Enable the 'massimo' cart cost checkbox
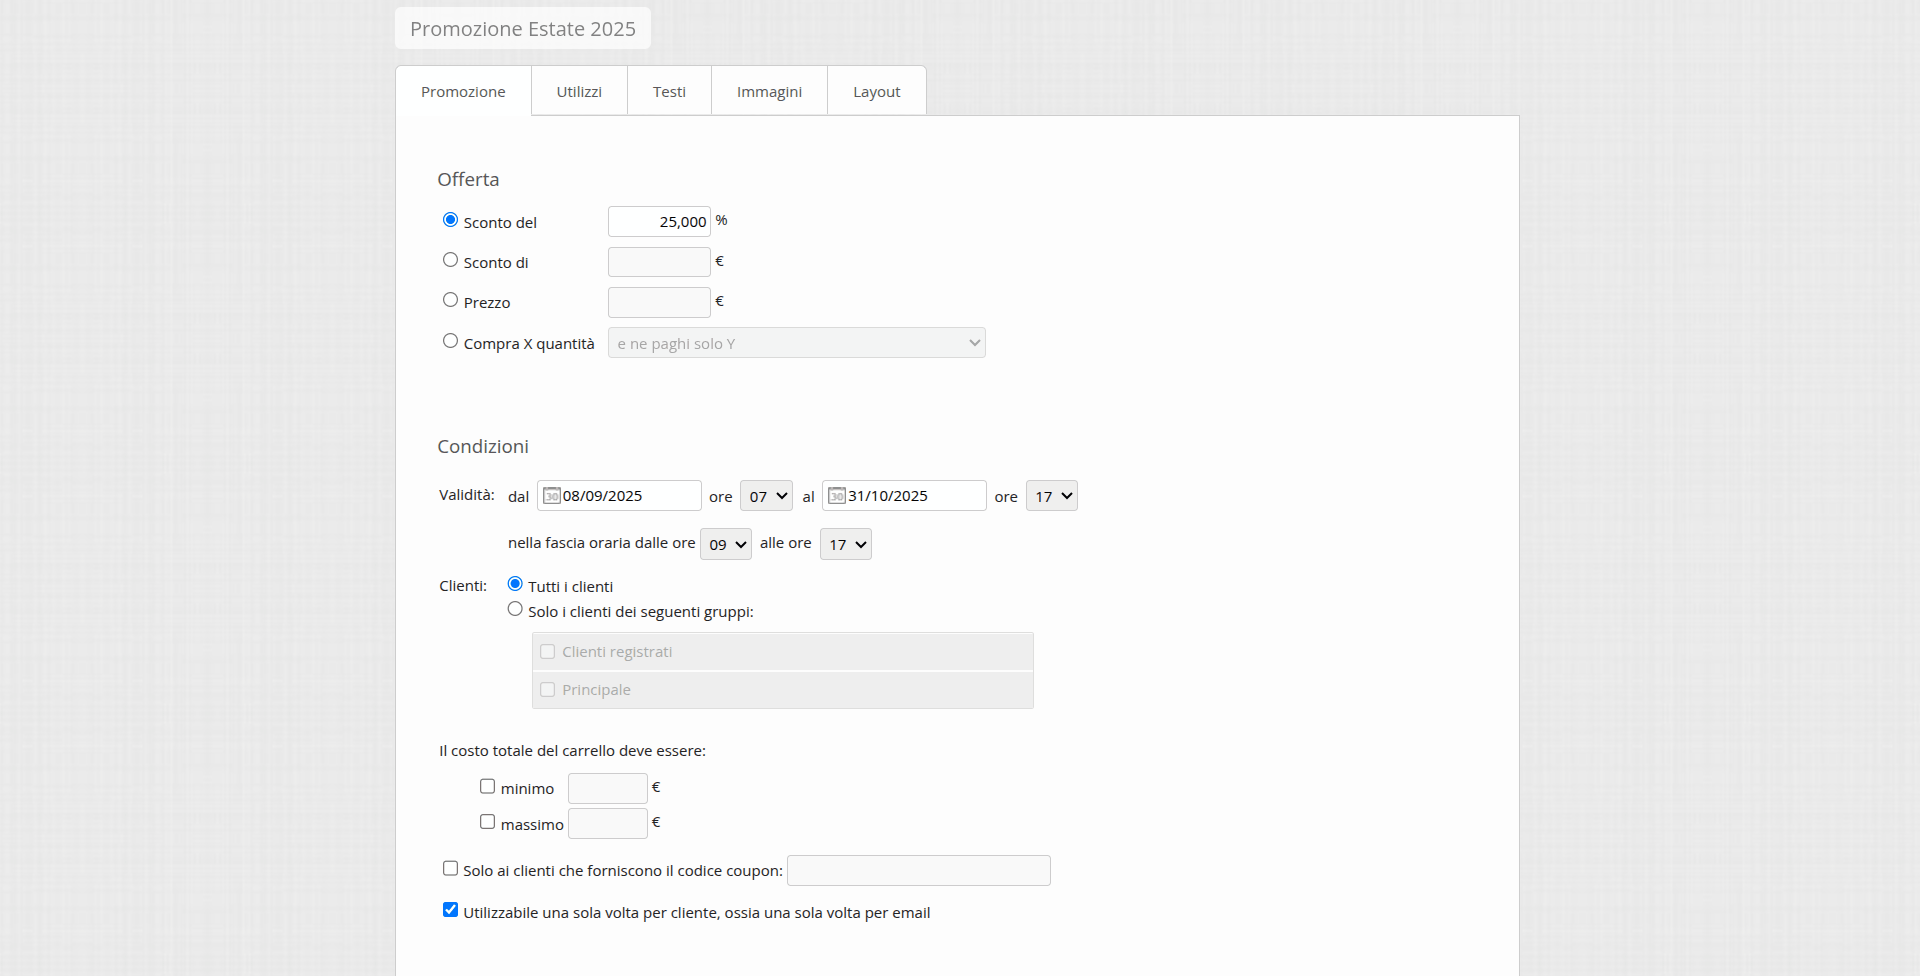Viewport: 1920px width, 976px height. click(x=487, y=822)
